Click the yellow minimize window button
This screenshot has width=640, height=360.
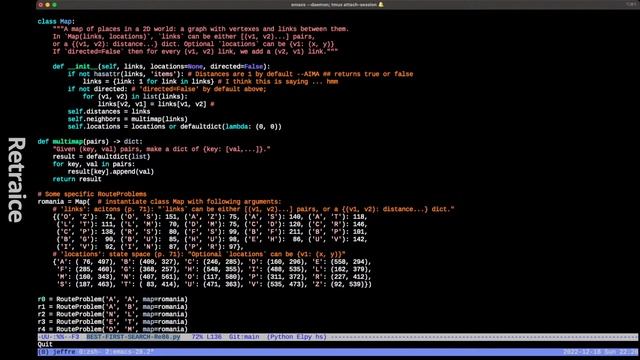coord(47,5)
